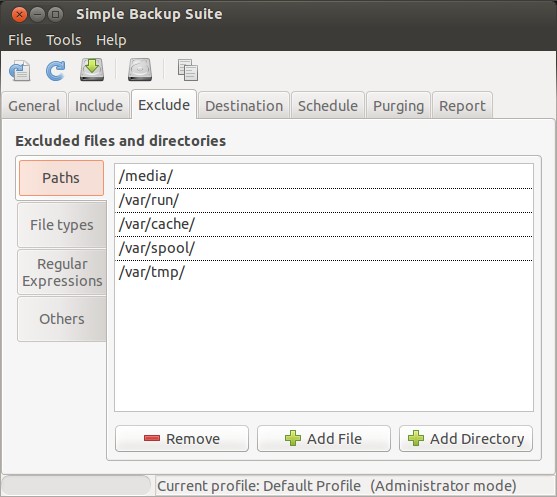Click the save configuration toolbar icon
557x497 pixels.
point(20,70)
